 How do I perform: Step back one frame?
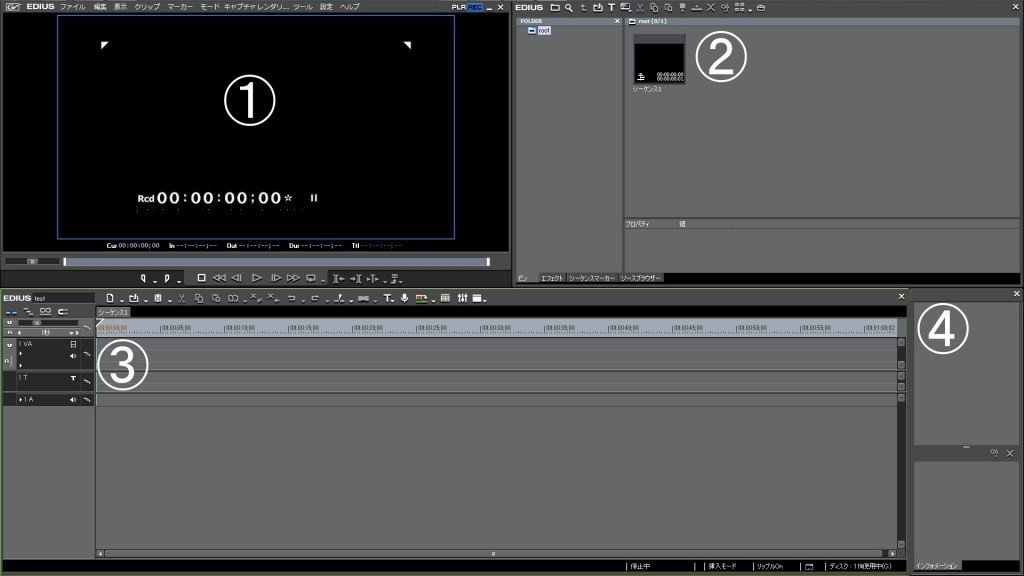tap(236, 278)
